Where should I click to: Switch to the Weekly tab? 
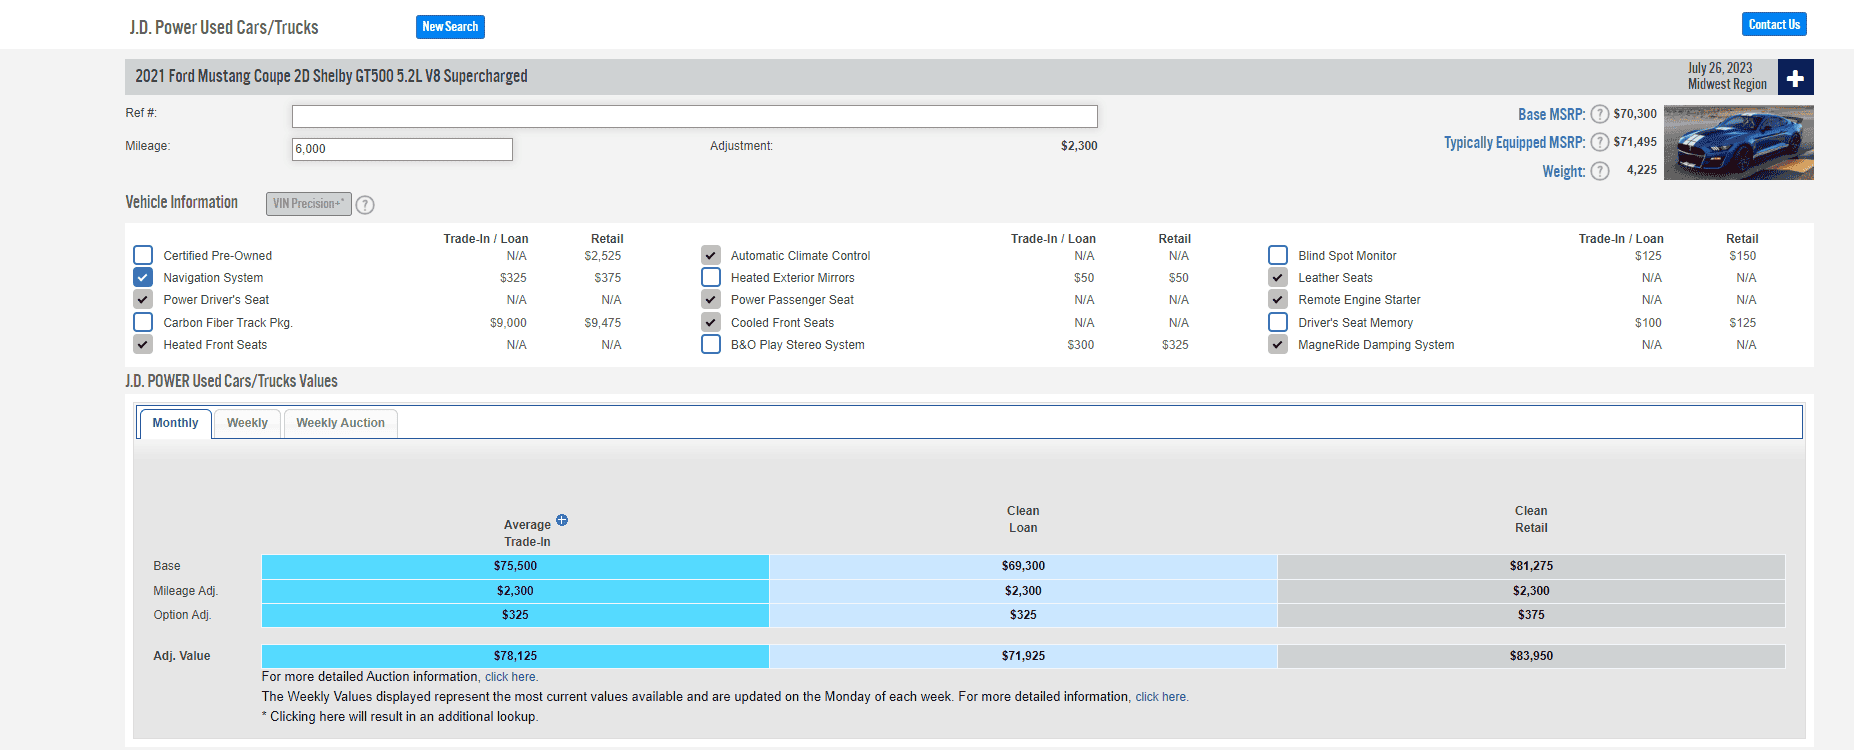[x=247, y=423]
